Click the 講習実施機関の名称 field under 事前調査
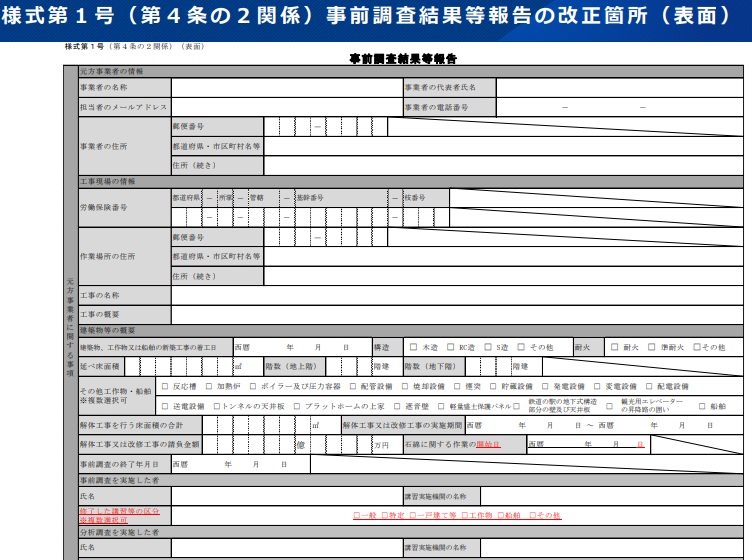The width and height of the screenshot is (752, 560). [x=615, y=496]
